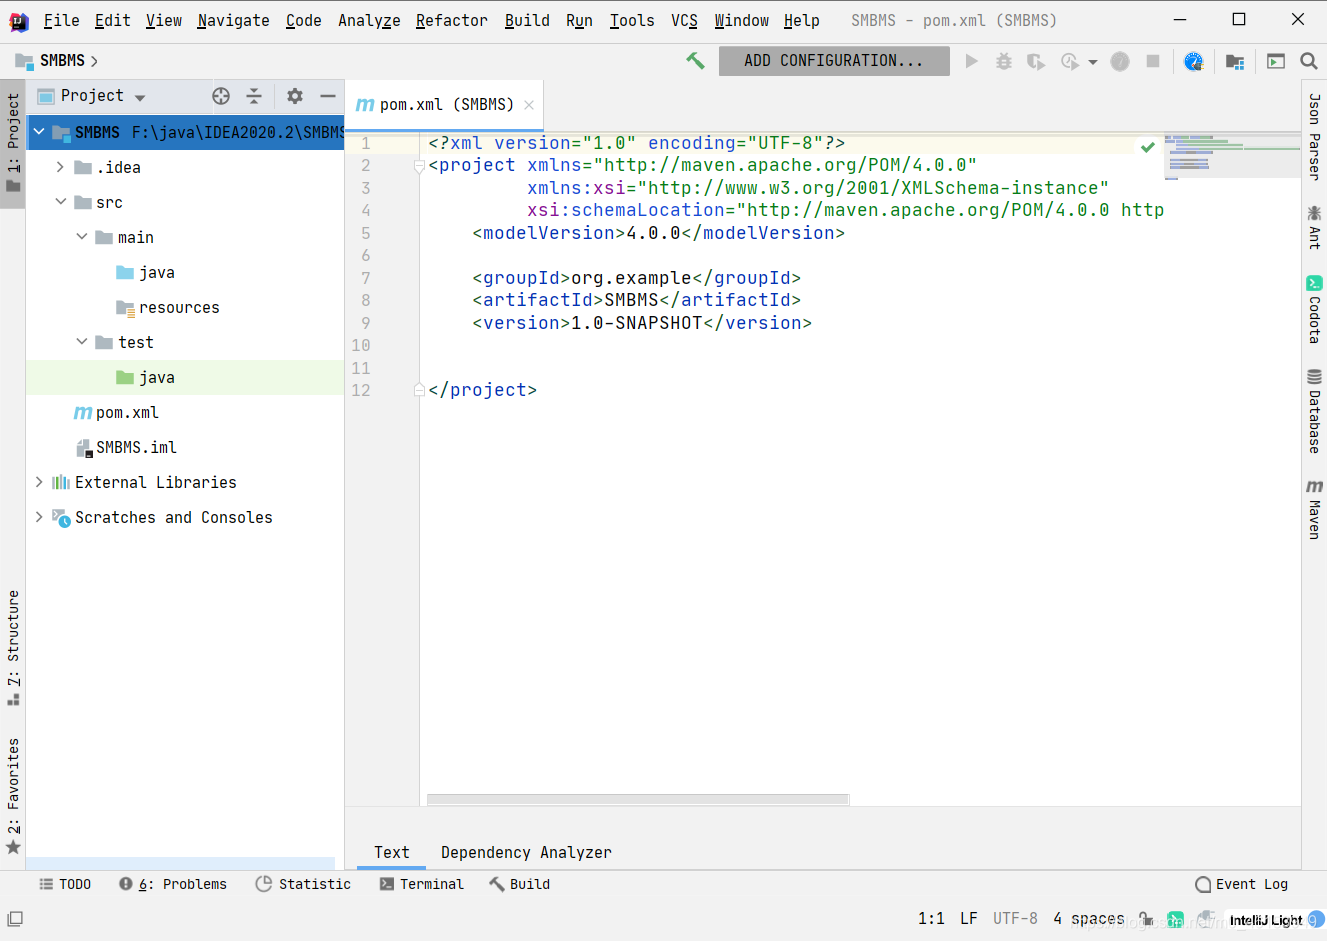Open the Problems tool window
The height and width of the screenshot is (941, 1327).
[x=173, y=884]
